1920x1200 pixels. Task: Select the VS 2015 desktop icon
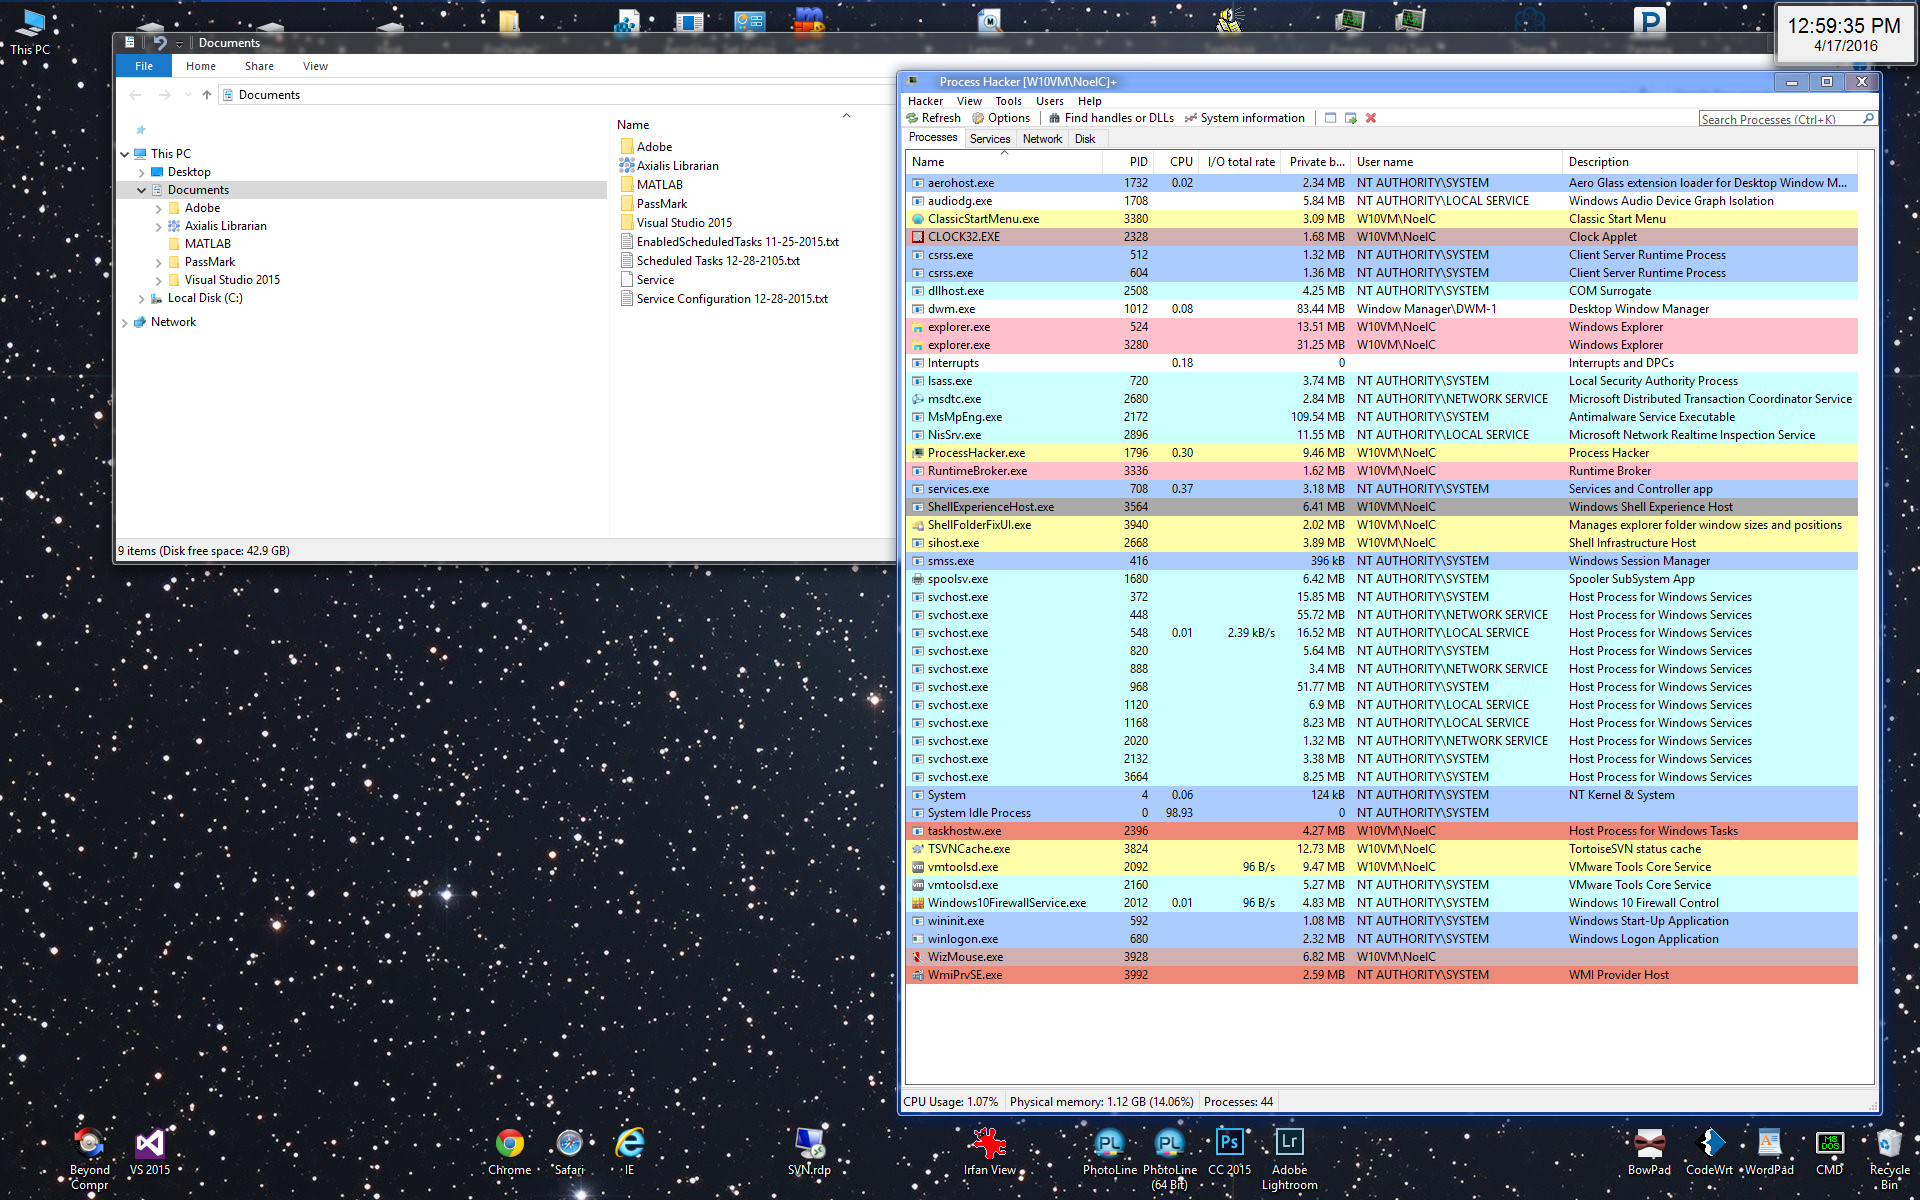click(150, 1152)
